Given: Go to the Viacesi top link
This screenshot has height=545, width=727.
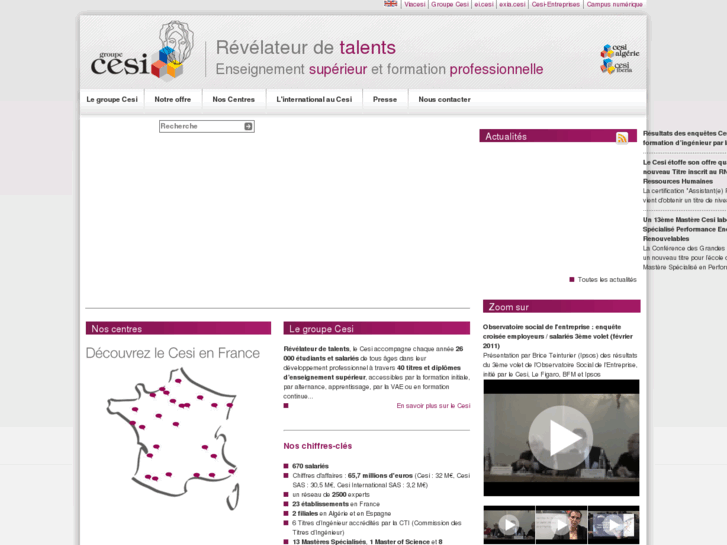Looking at the screenshot, I should (x=415, y=4).
